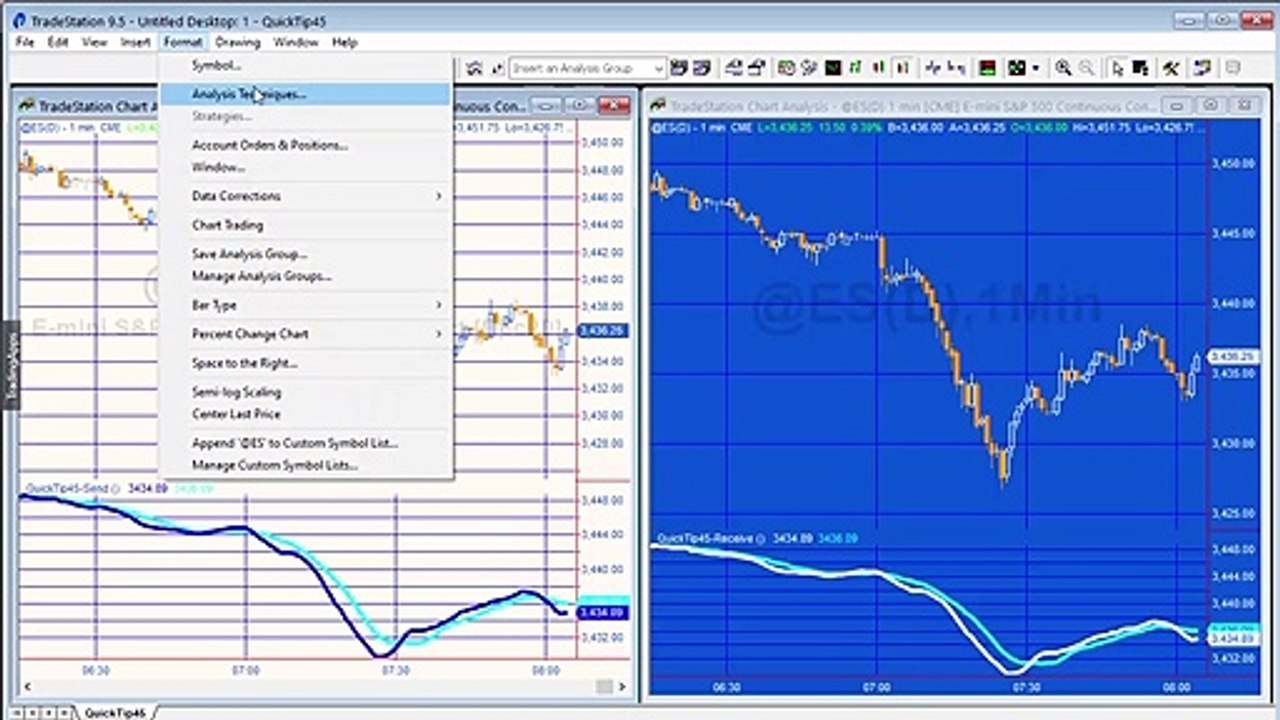Click the first icon right of analysis group box
The height and width of the screenshot is (720, 1280).
[679, 68]
